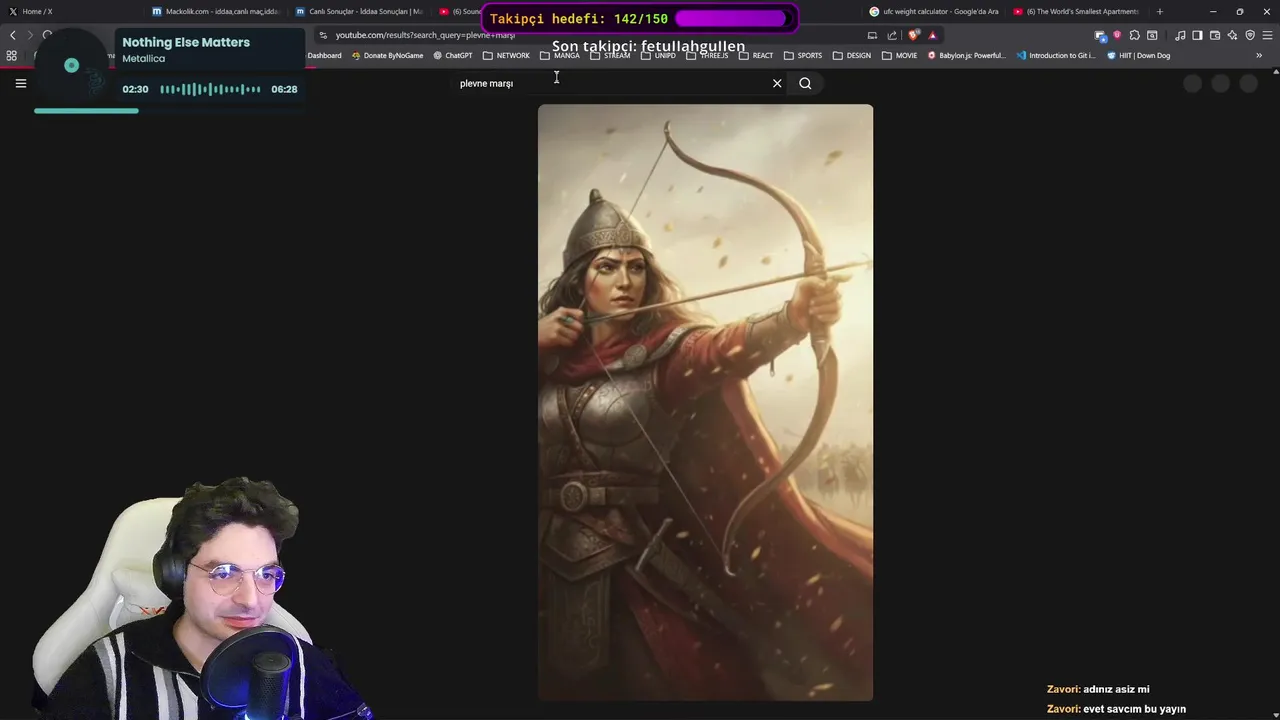The image size is (1280, 720).
Task: Open the SPORTS bookmarks folder
Action: point(803,55)
